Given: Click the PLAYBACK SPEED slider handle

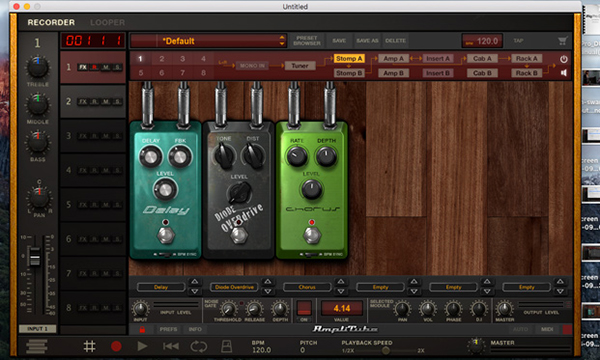Looking at the screenshot, I should click(386, 350).
